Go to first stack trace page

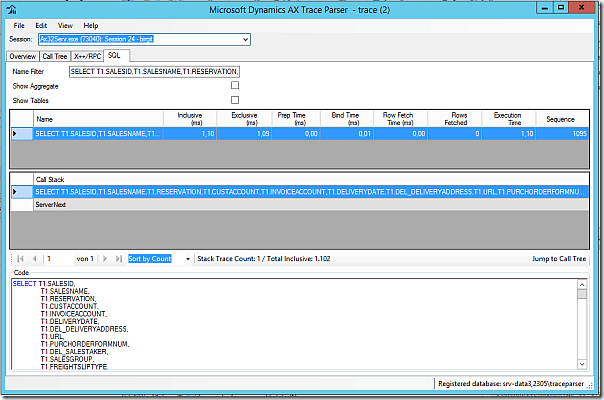tap(20, 259)
